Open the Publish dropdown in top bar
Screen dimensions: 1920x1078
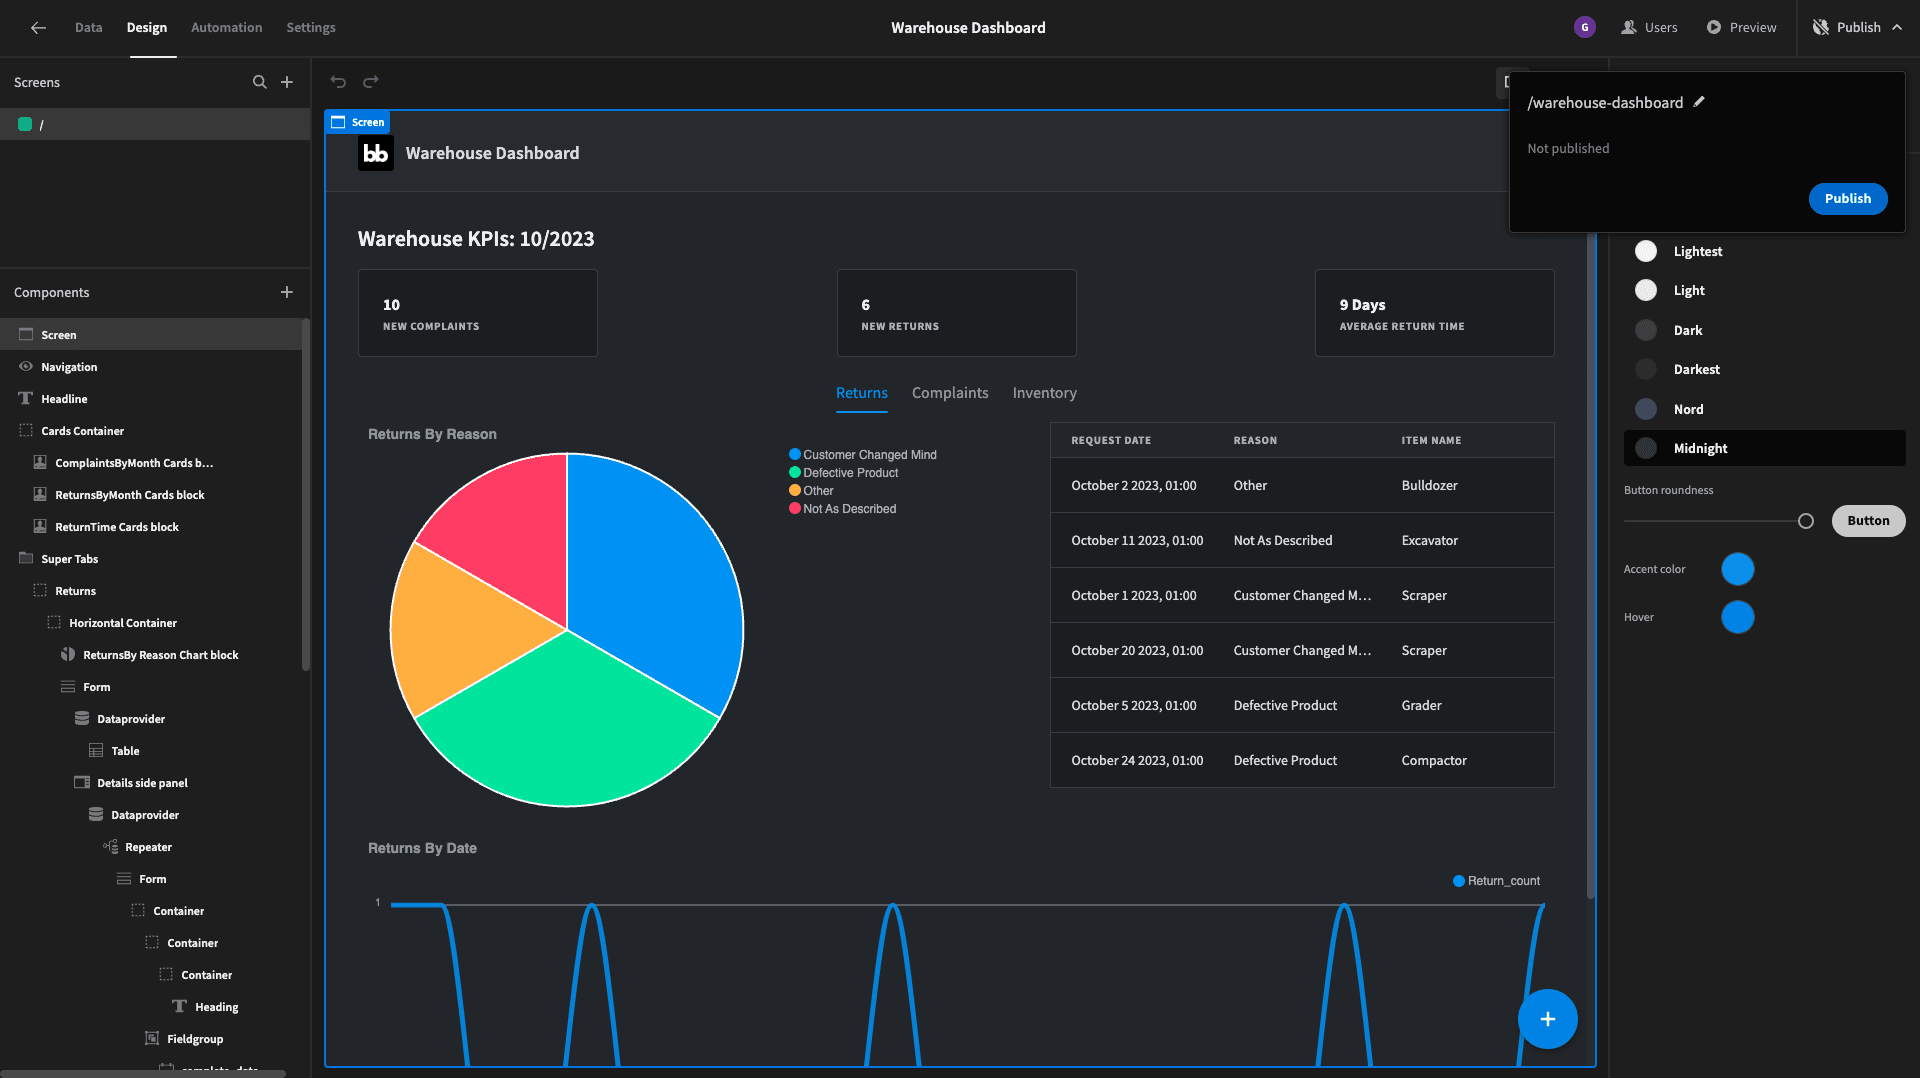tap(1857, 28)
